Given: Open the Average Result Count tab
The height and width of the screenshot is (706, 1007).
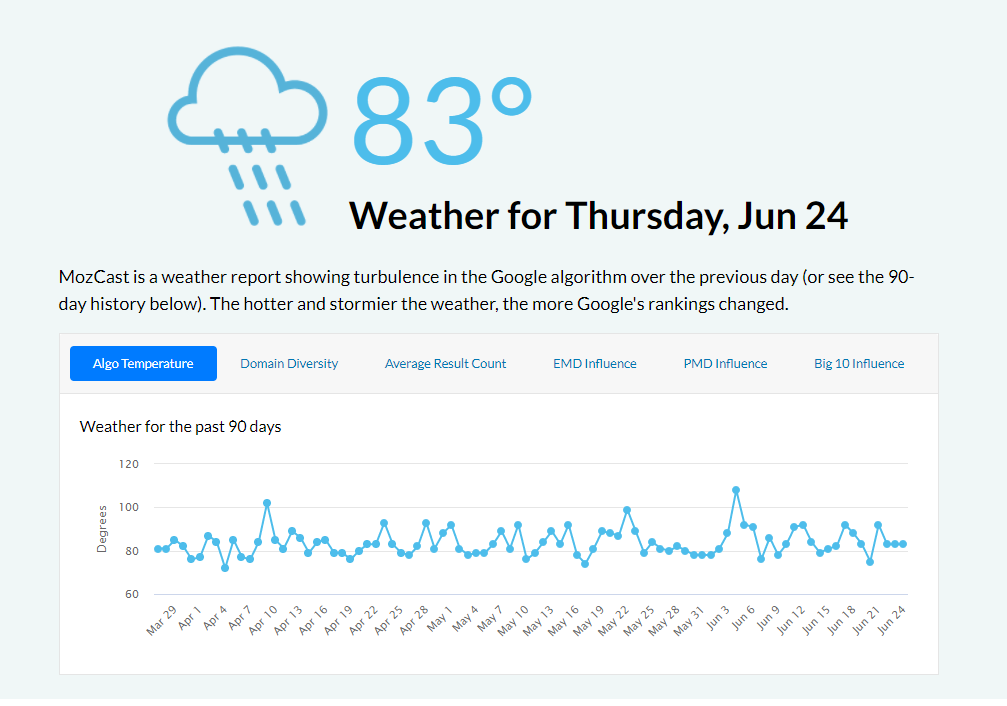Looking at the screenshot, I should (445, 364).
